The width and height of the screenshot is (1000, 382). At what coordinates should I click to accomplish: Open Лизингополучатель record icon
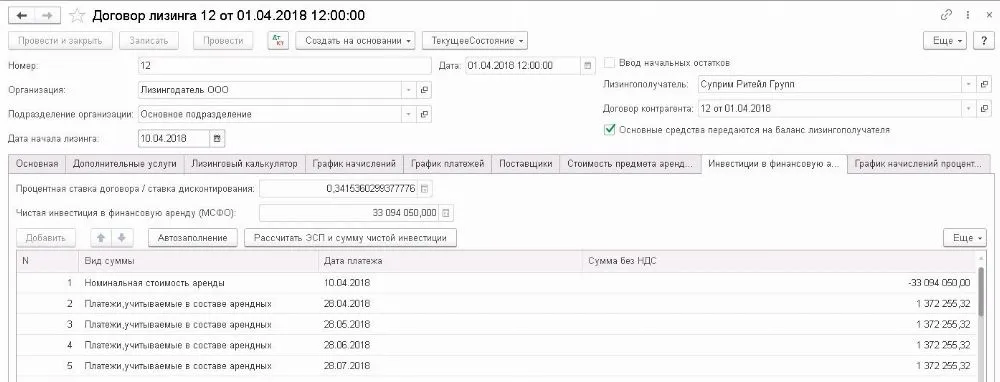984,84
